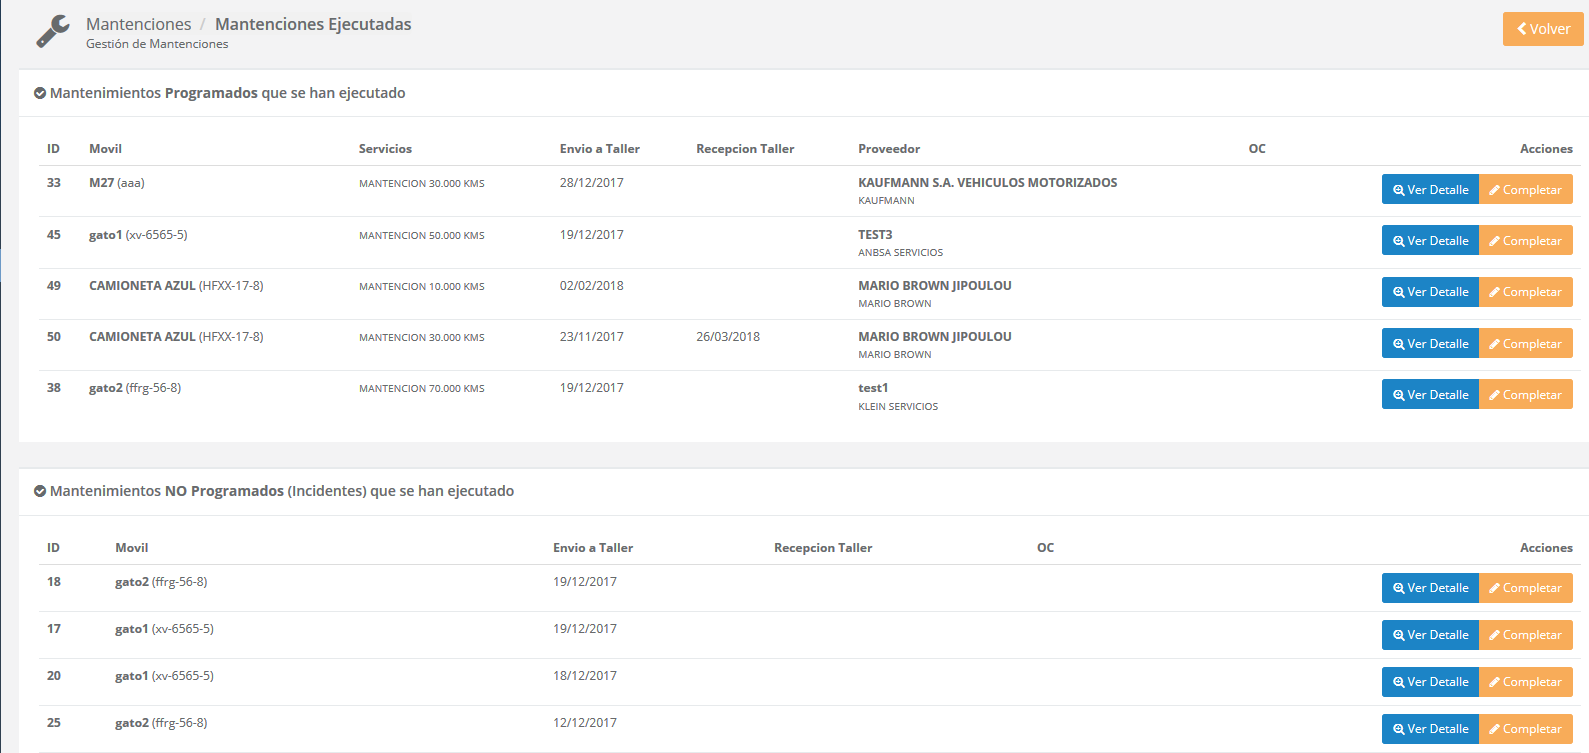Click the wrench icon beside Mantenciones title
Screen dimensions: 1589x753
[x=53, y=31]
